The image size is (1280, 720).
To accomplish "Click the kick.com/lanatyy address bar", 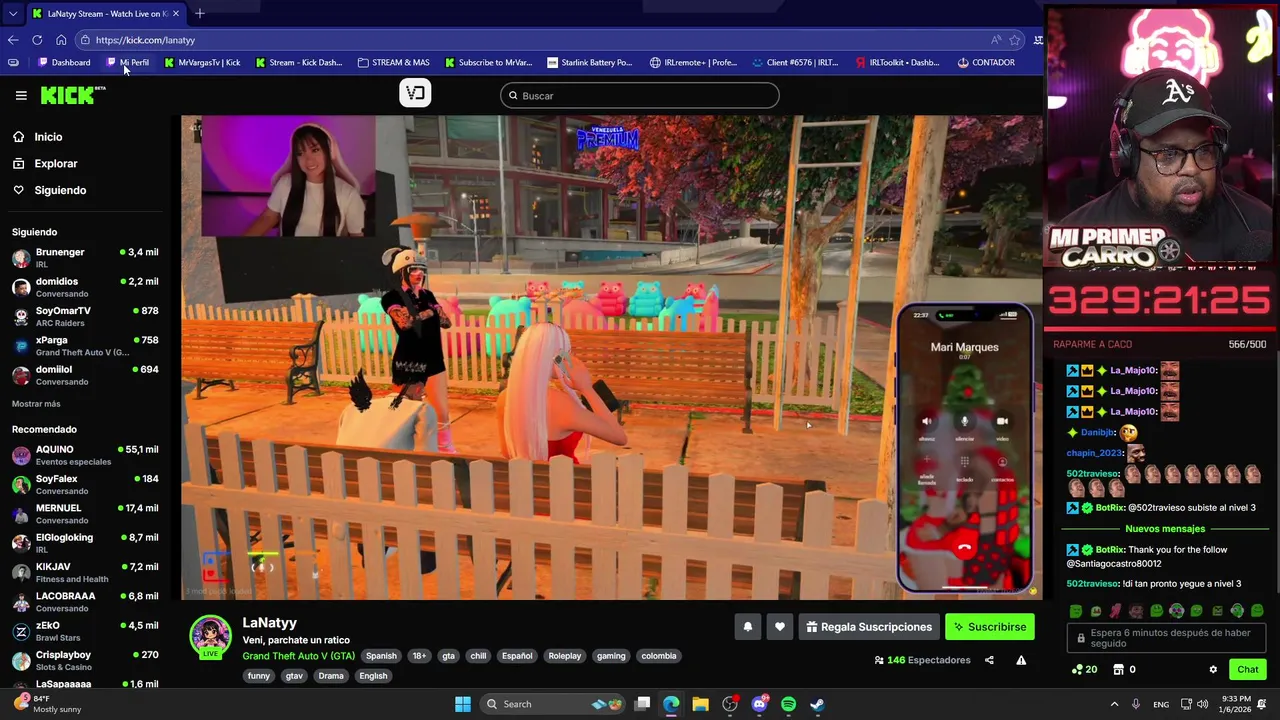I will 540,40.
